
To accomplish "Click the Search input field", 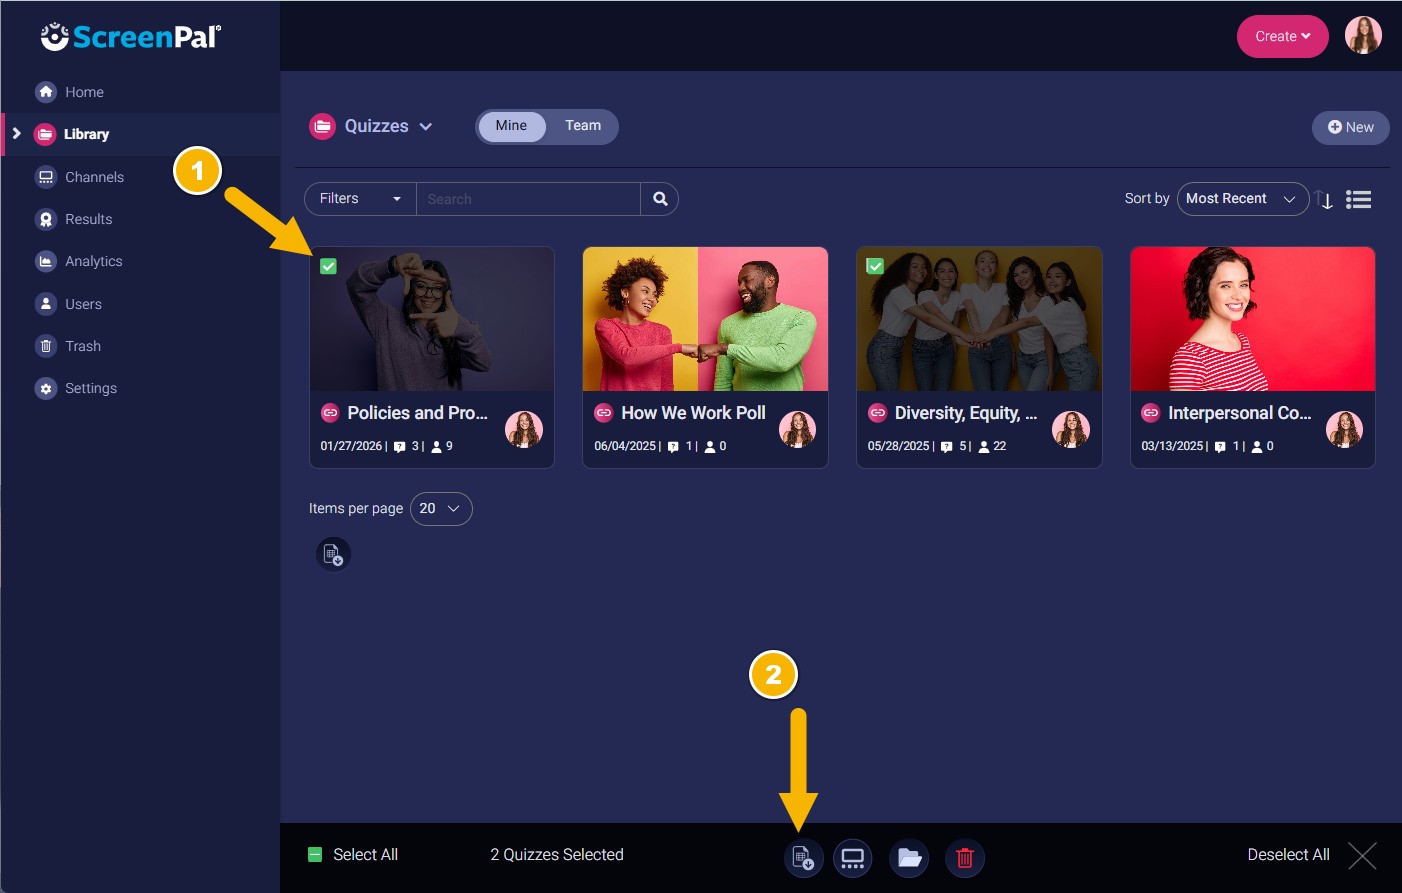I will (x=528, y=199).
